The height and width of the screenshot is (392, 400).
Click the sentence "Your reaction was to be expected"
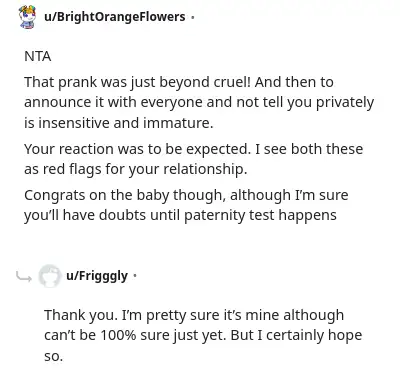(137, 149)
